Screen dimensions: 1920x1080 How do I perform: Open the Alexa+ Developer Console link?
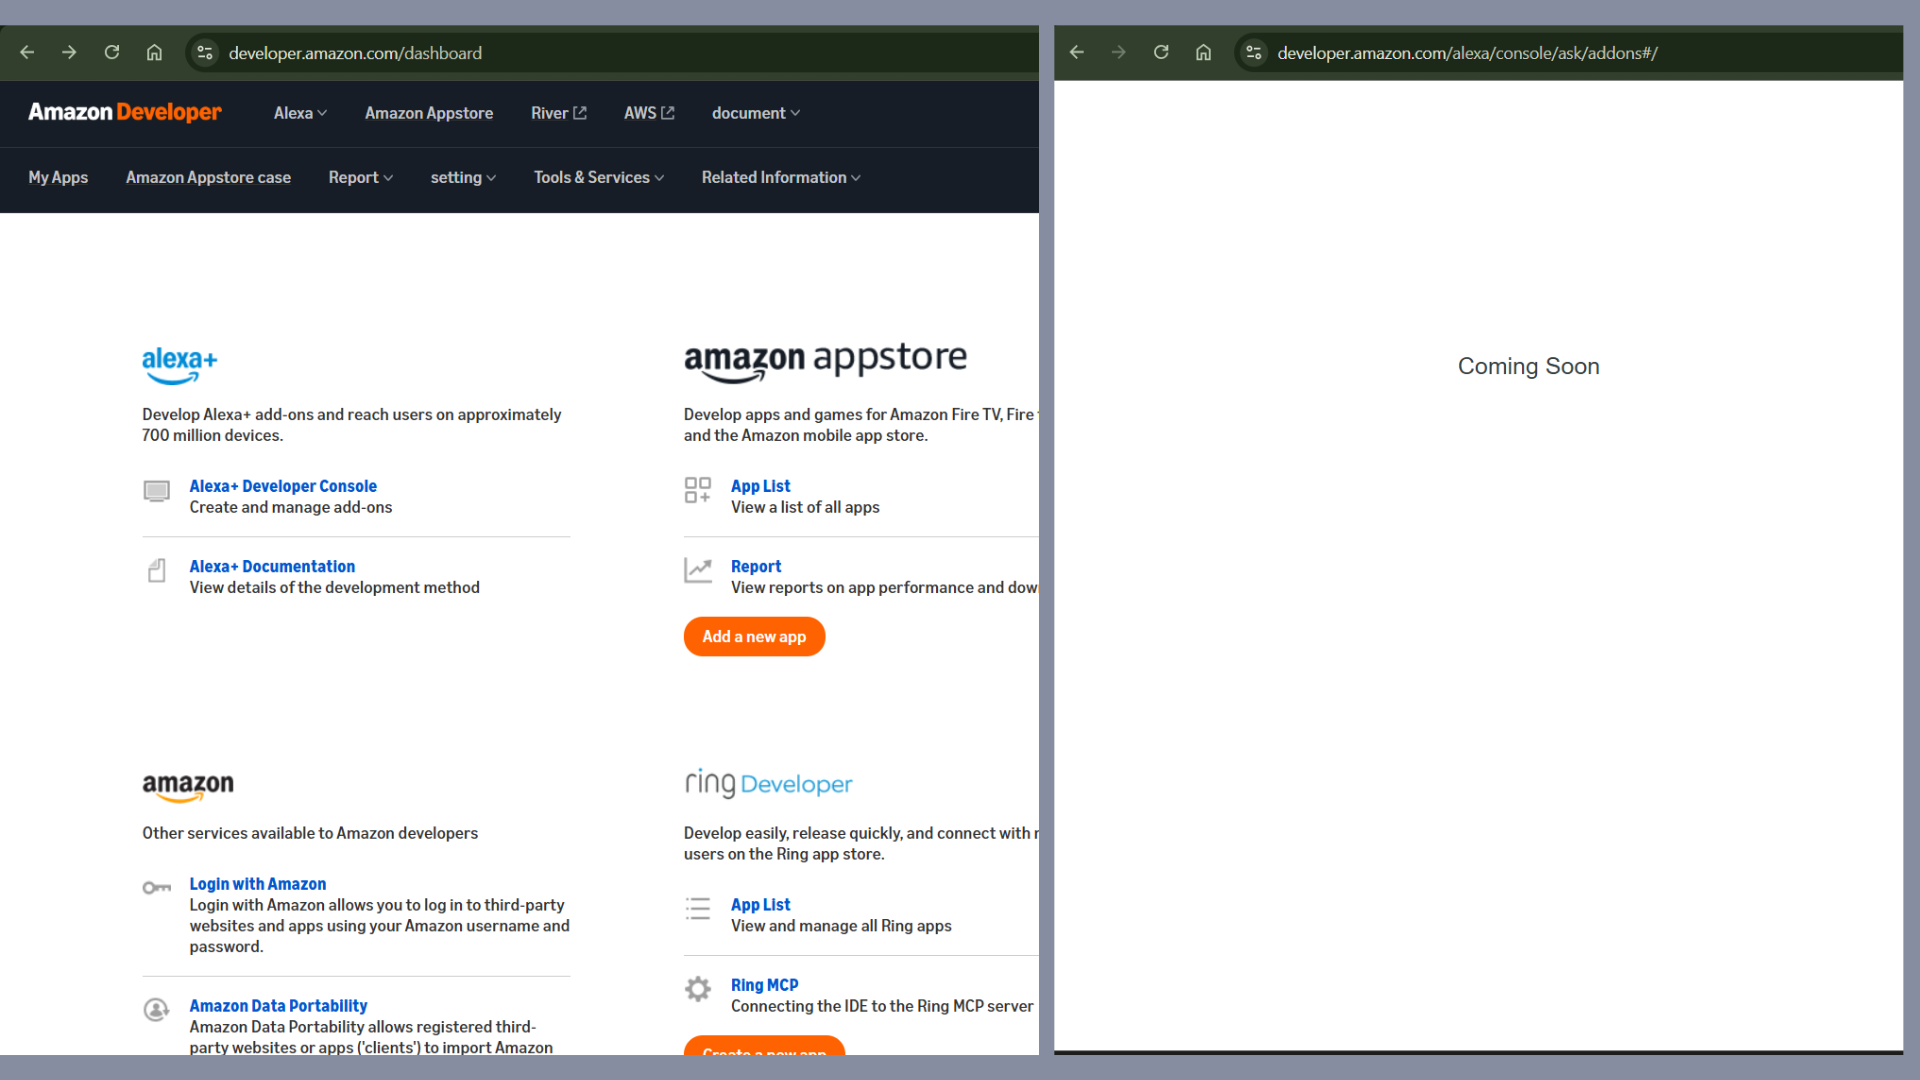[283, 486]
